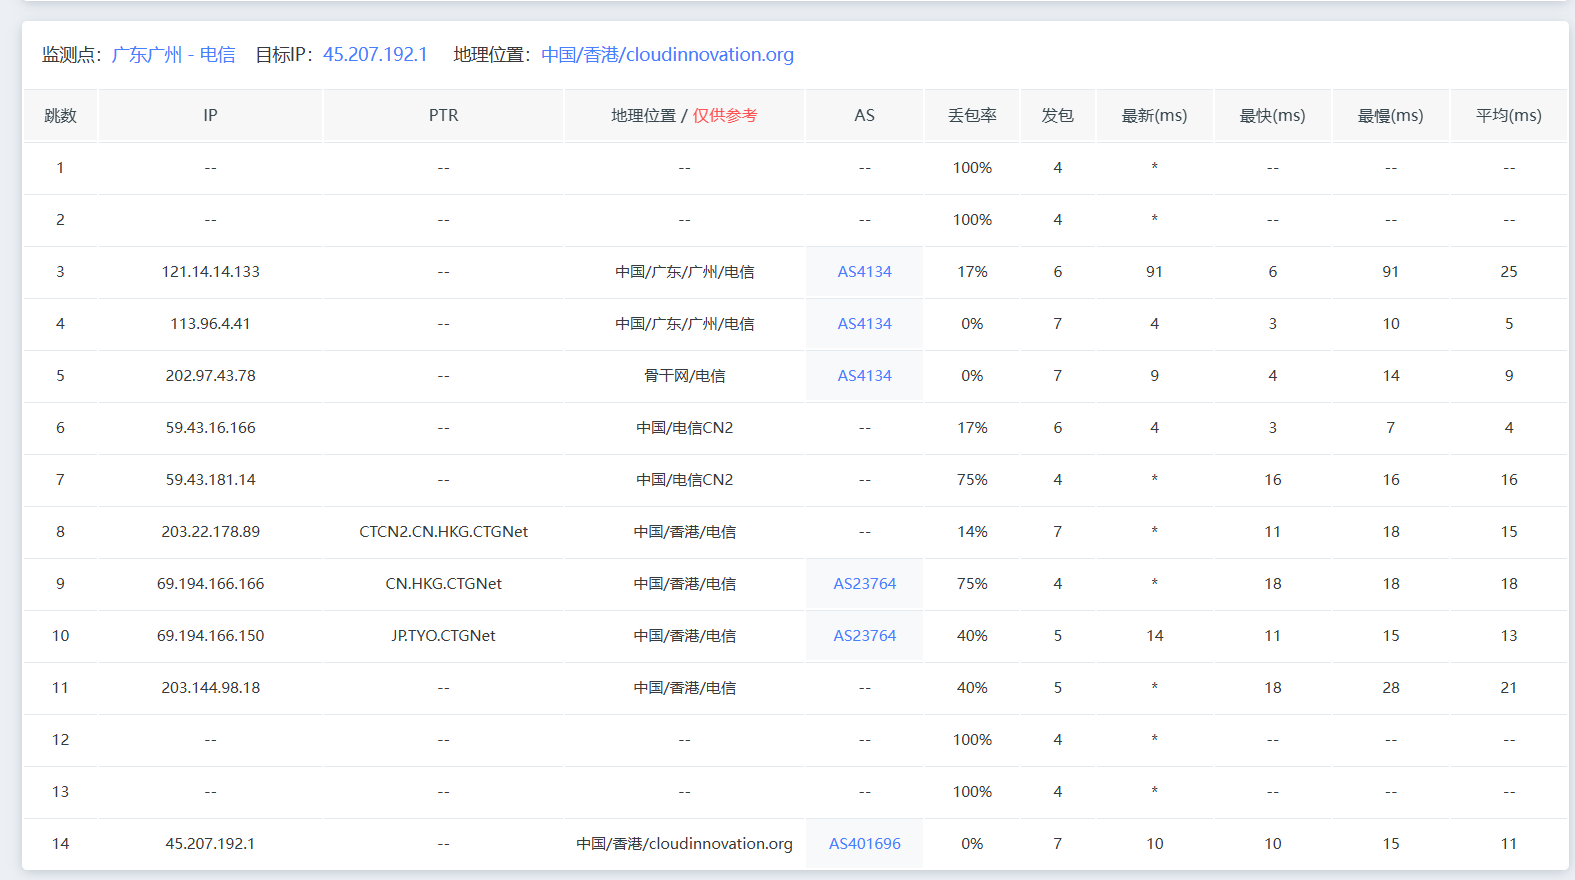
Task: Click the 最慢(ms) column header
Action: tap(1390, 116)
